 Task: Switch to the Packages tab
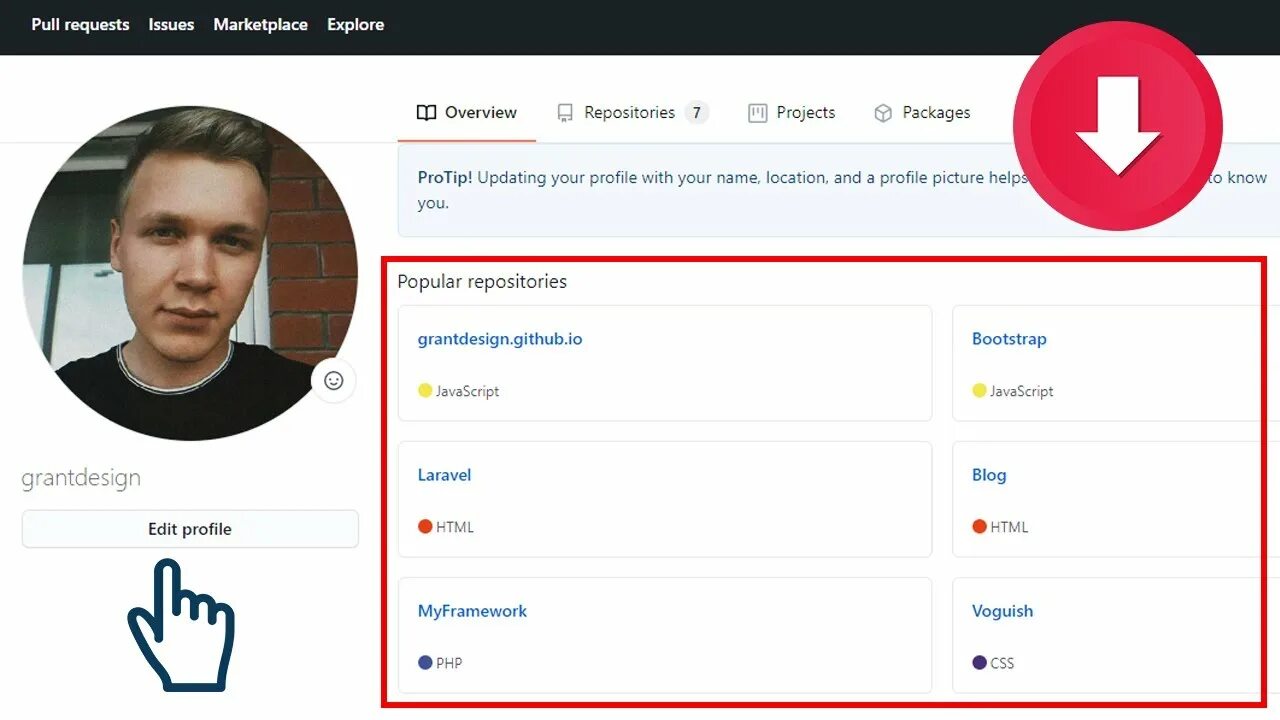click(922, 112)
